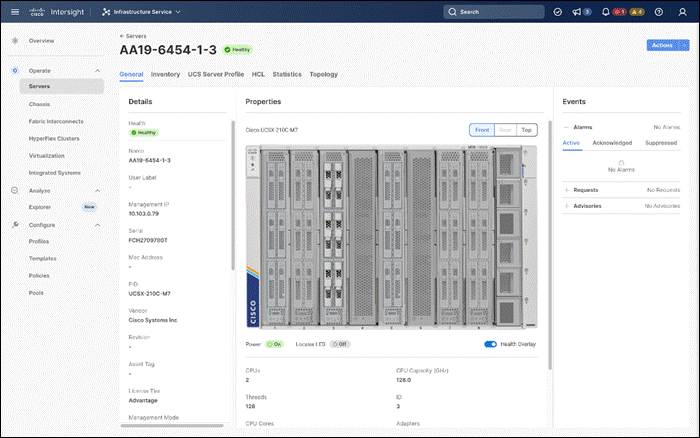Open Templates under Configure
This screenshot has height=438, width=700.
[42, 259]
